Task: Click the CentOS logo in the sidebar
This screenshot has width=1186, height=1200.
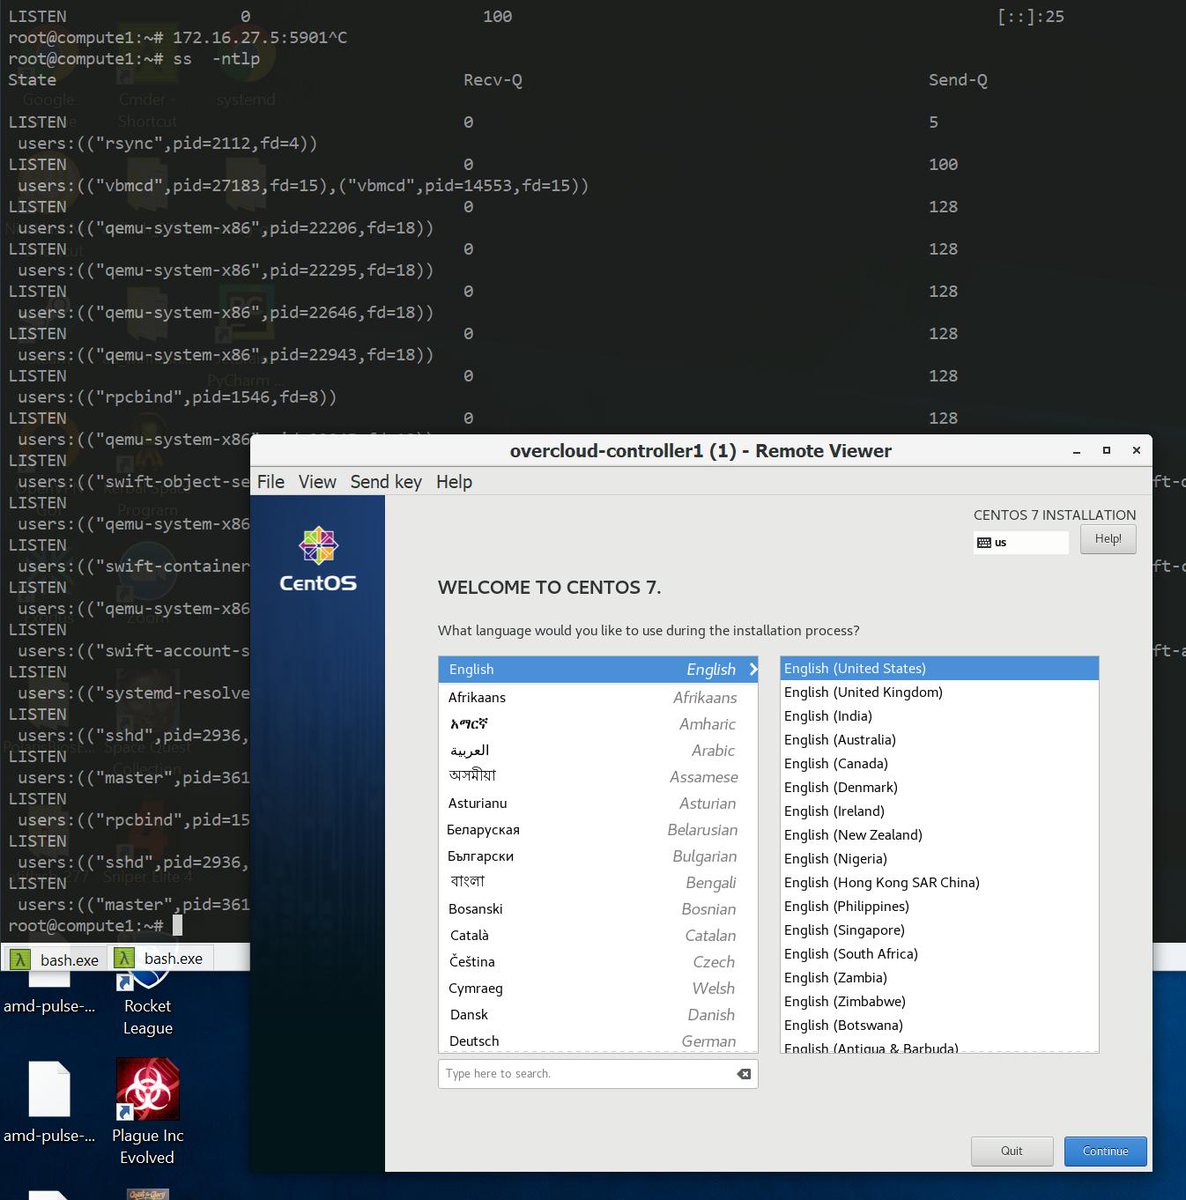Action: (x=318, y=560)
